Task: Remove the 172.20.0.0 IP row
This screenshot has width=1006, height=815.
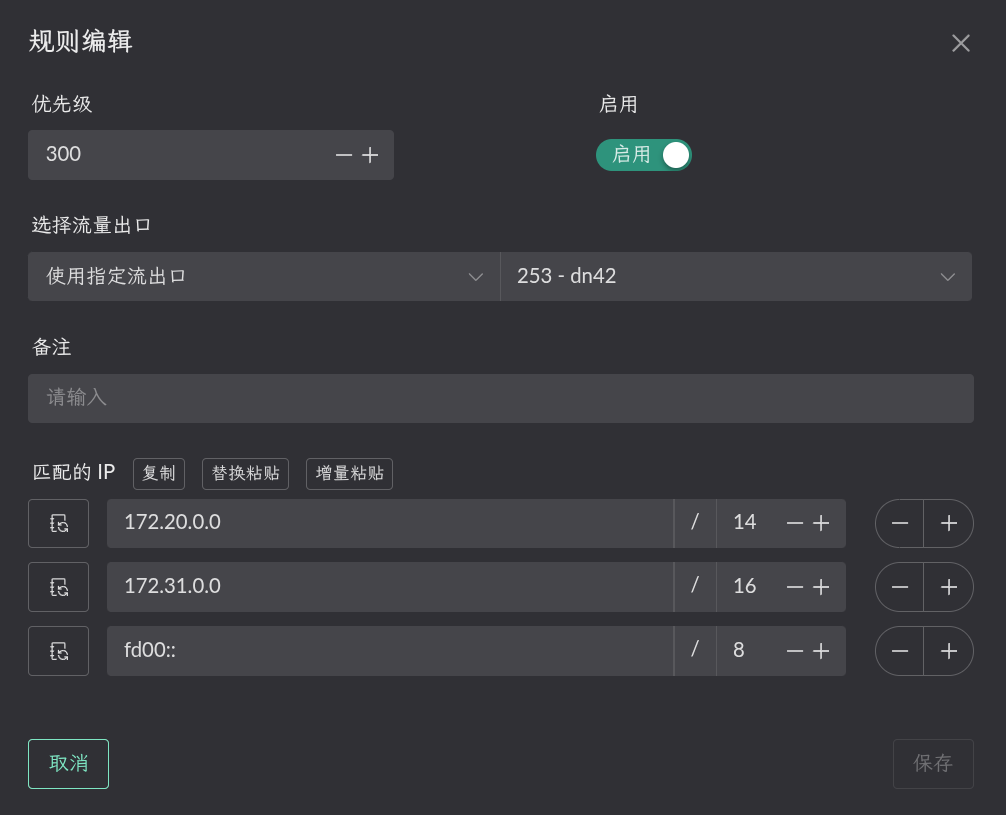Action: (899, 523)
